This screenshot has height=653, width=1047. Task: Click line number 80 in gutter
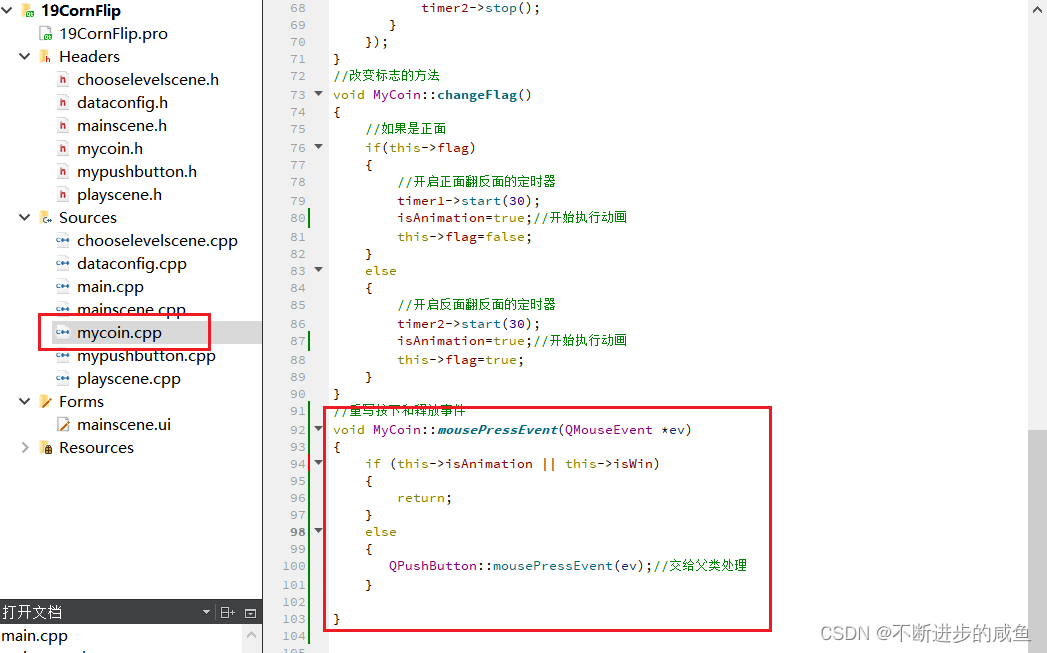pyautogui.click(x=298, y=218)
